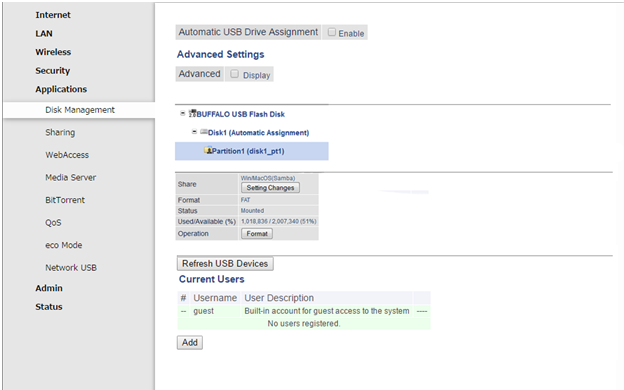Click the Format button
This screenshot has height=390, width=624.
(257, 234)
